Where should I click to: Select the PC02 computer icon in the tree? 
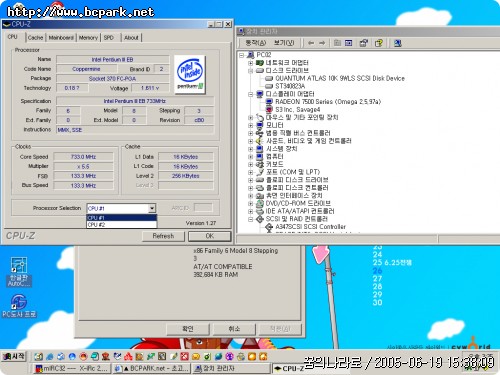click(x=251, y=55)
